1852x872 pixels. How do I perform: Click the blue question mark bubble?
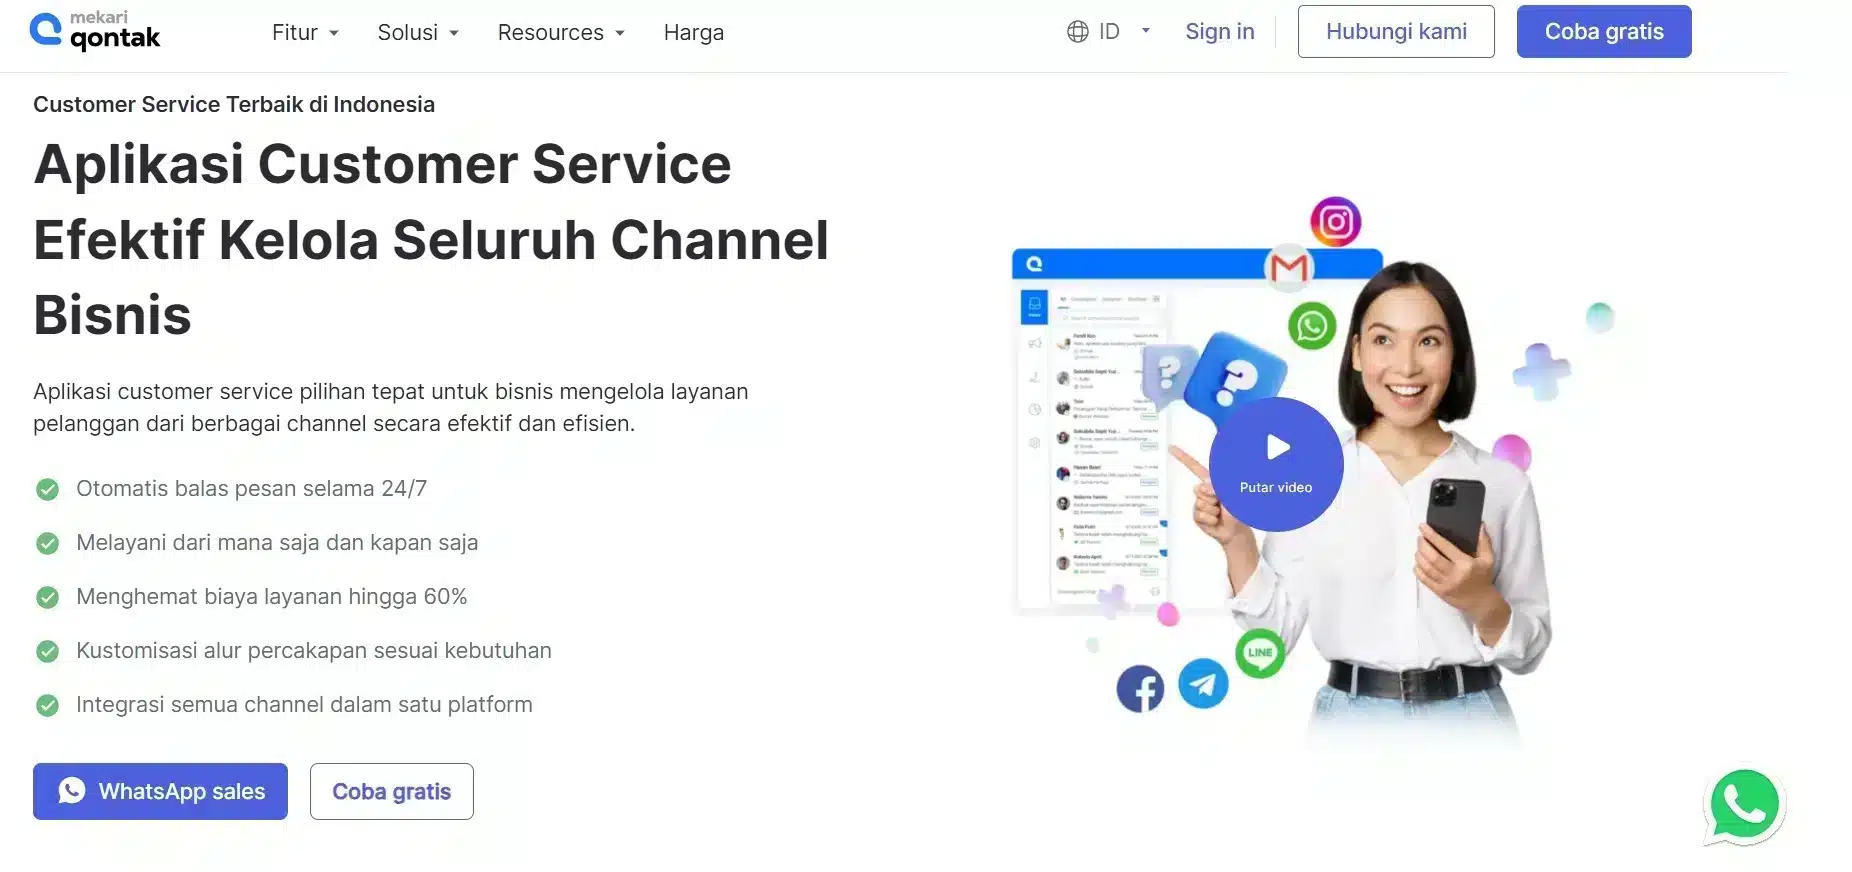[1237, 378]
